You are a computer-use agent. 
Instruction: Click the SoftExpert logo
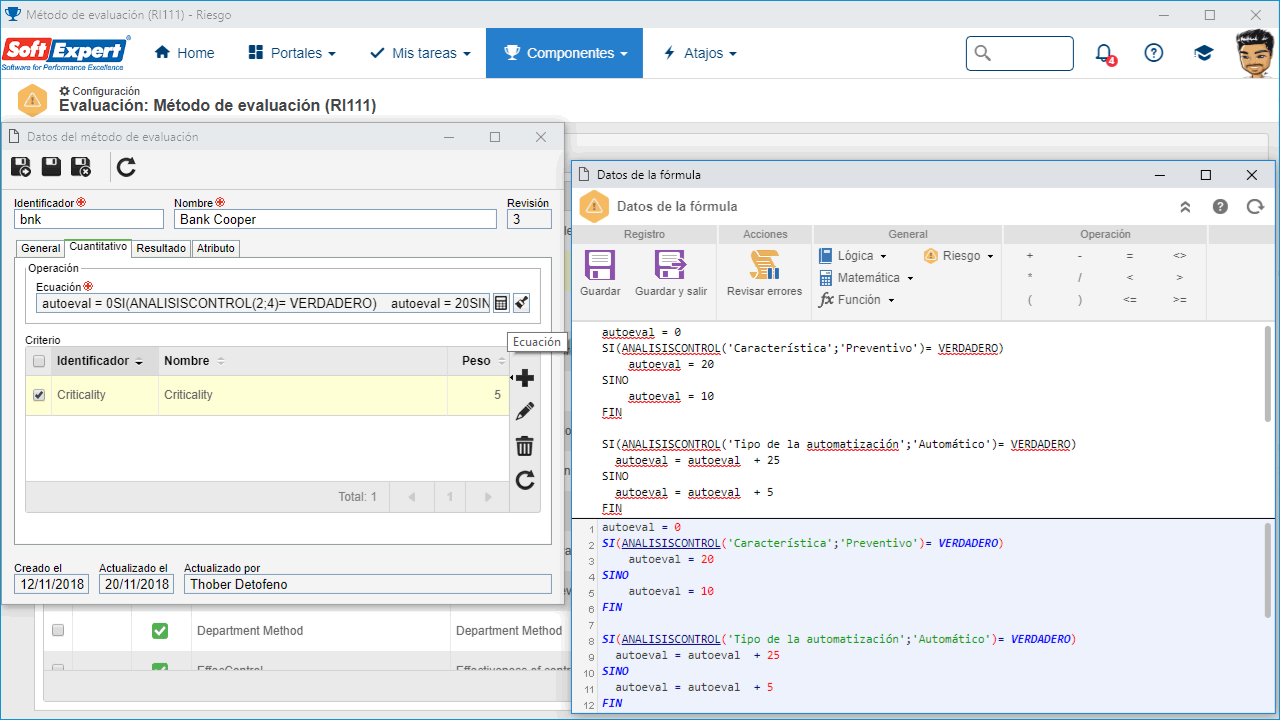(x=66, y=53)
